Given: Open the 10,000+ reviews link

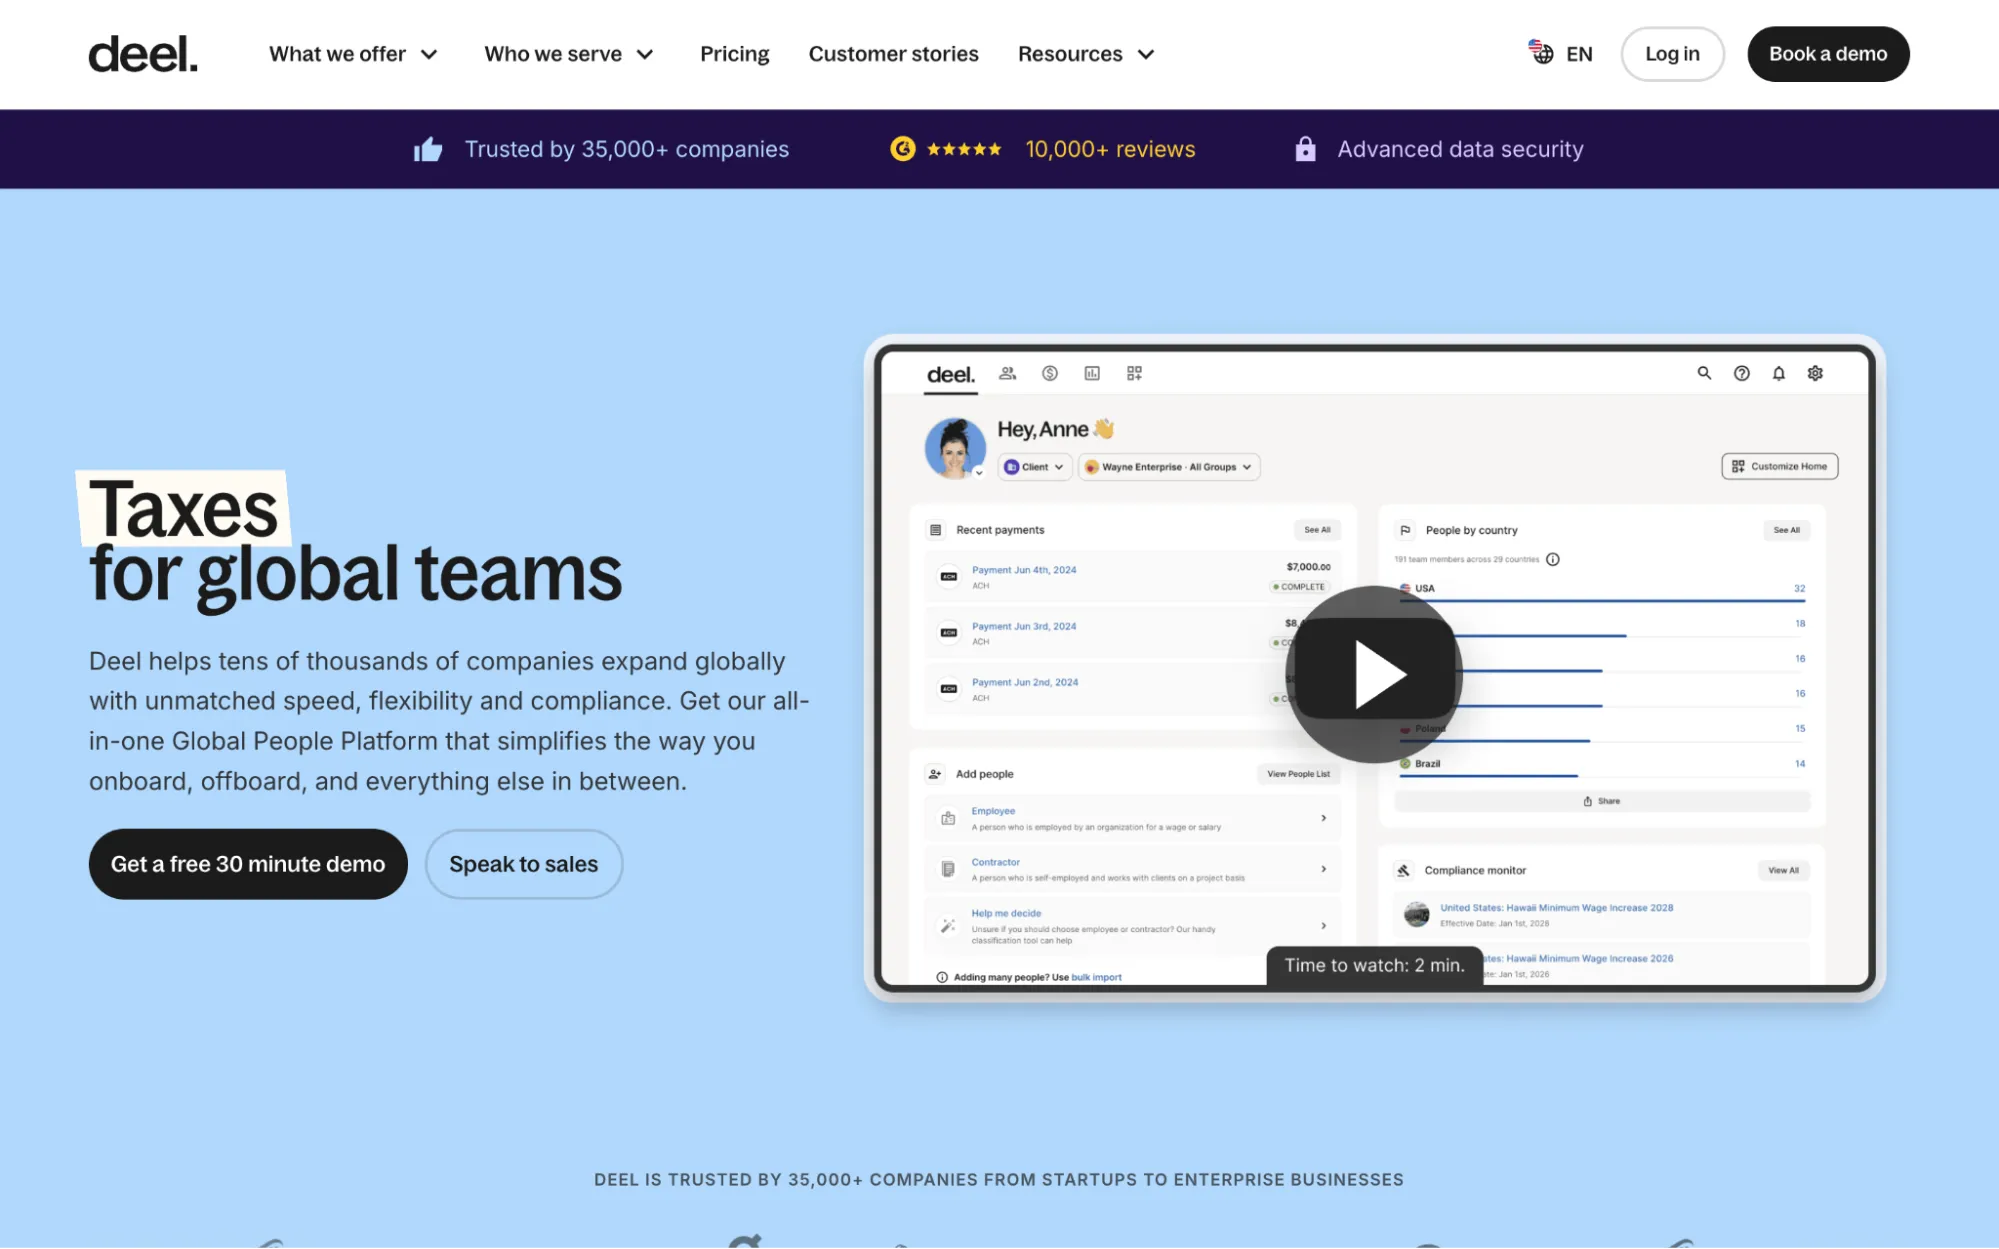Looking at the screenshot, I should (x=1110, y=149).
